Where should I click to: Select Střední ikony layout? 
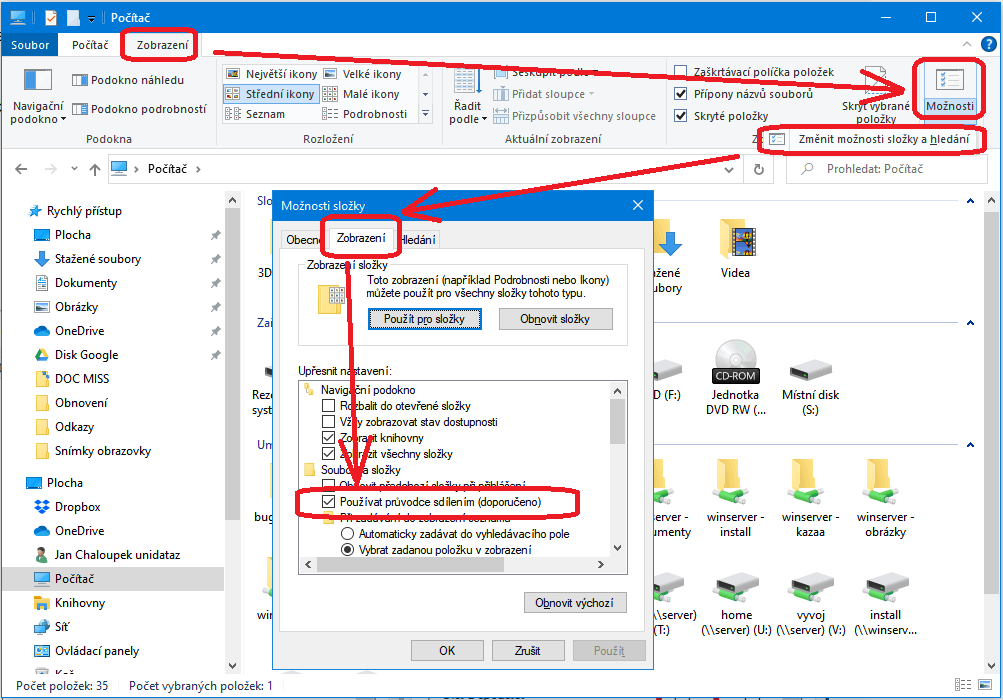pos(271,94)
